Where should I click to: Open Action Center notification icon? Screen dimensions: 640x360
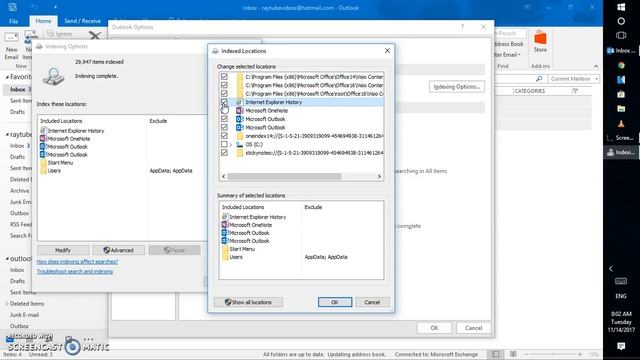[621, 346]
